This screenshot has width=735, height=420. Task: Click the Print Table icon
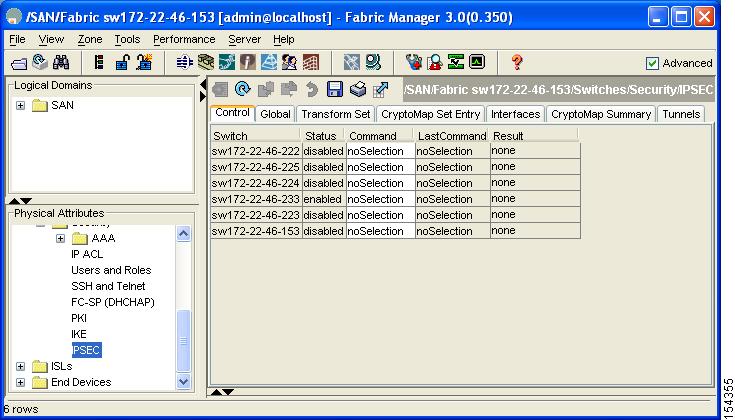(358, 90)
